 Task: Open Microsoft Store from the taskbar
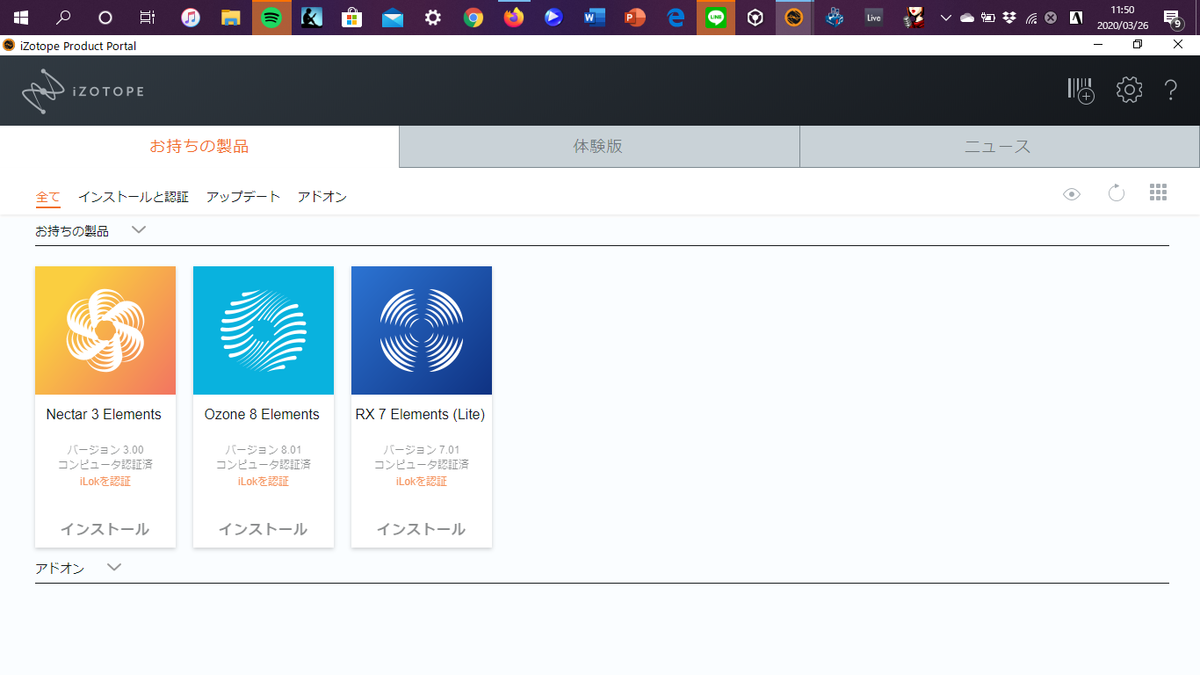pyautogui.click(x=352, y=17)
